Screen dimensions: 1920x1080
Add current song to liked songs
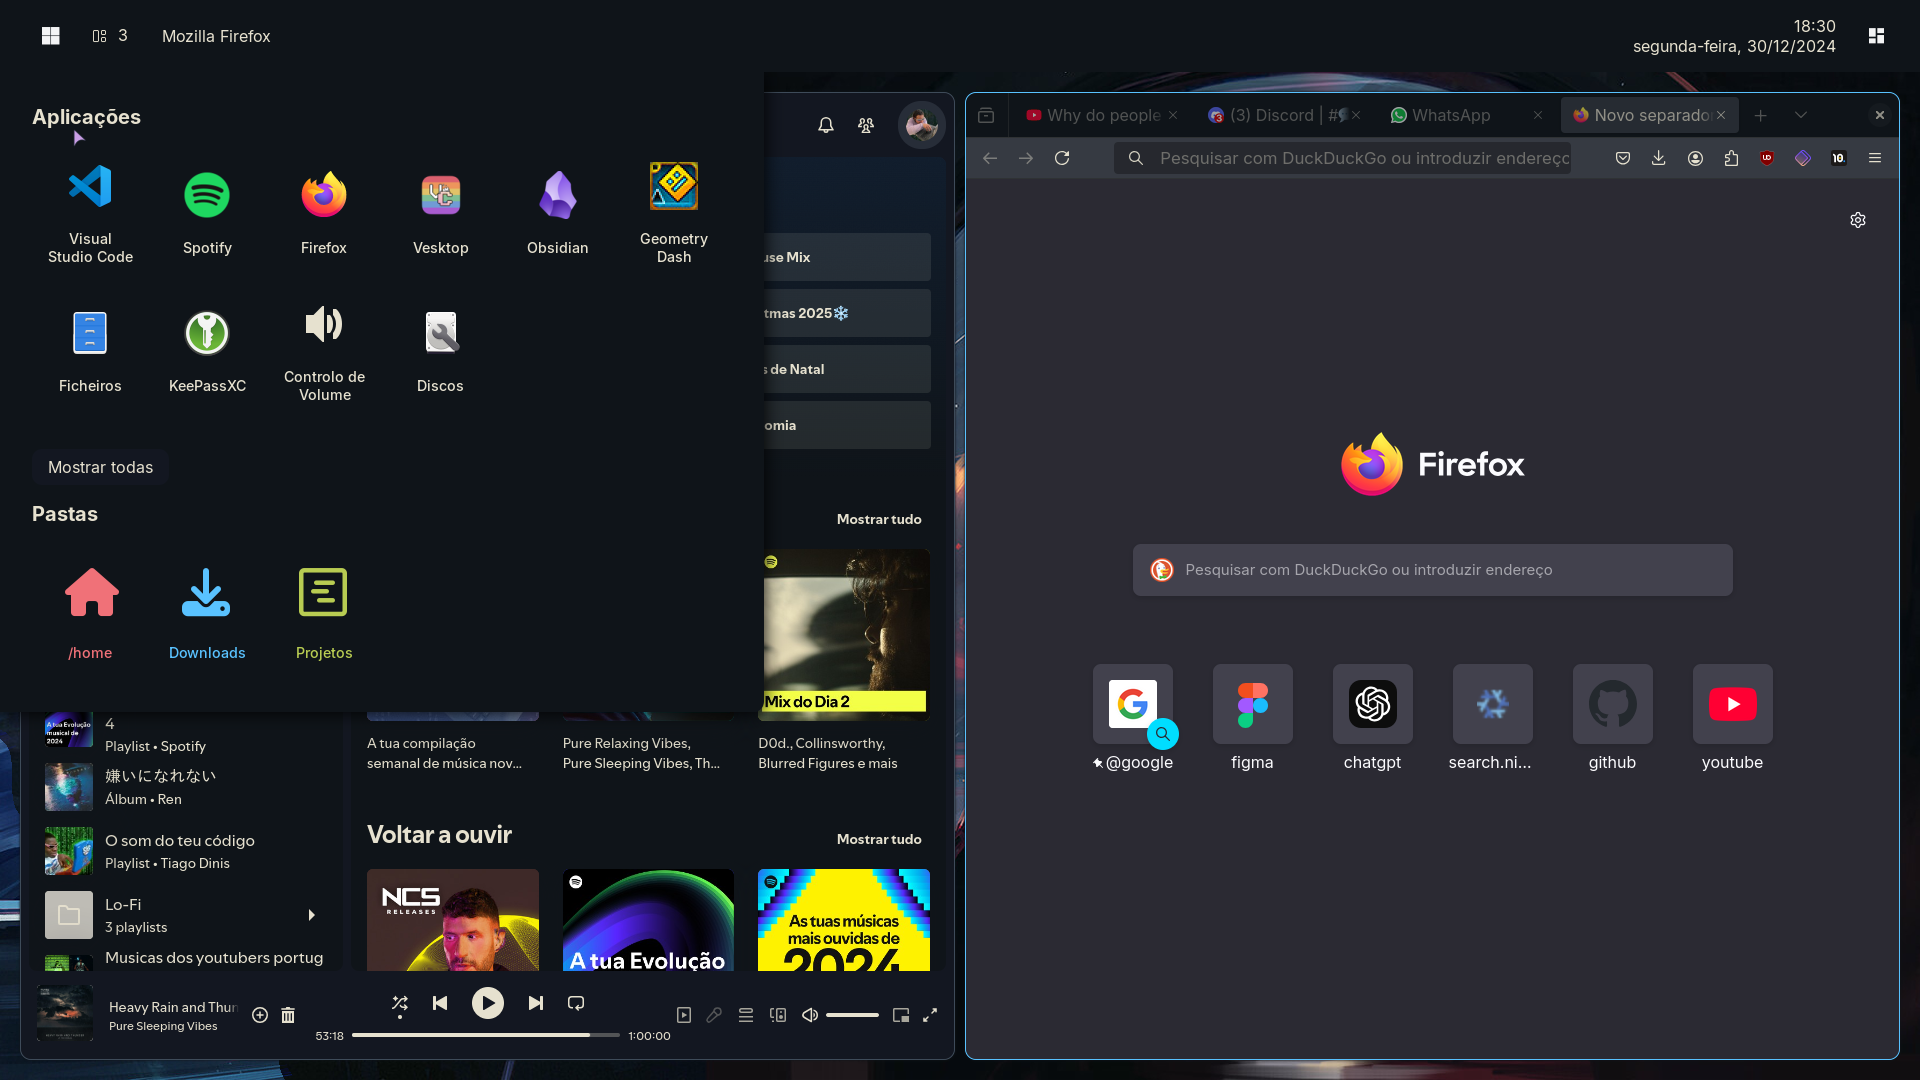coord(260,1015)
